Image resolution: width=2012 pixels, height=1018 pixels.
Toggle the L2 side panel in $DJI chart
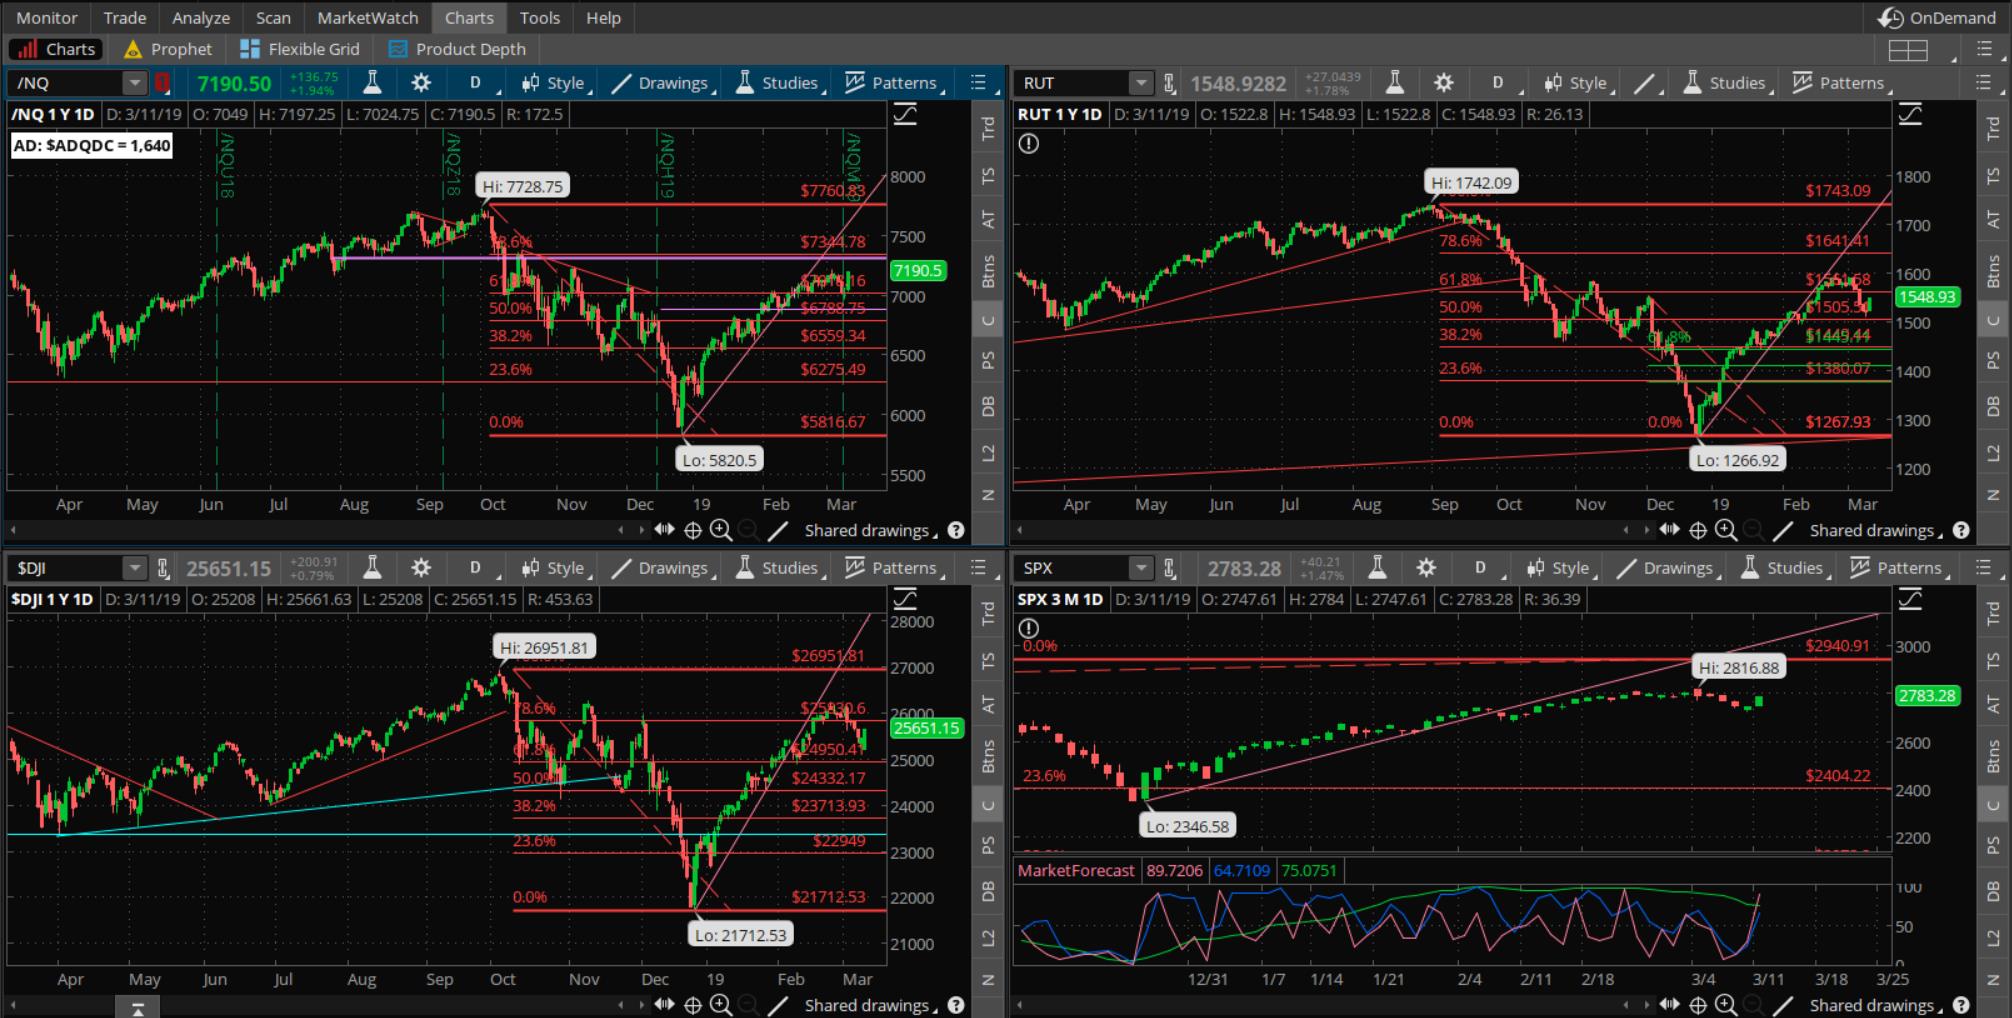988,937
